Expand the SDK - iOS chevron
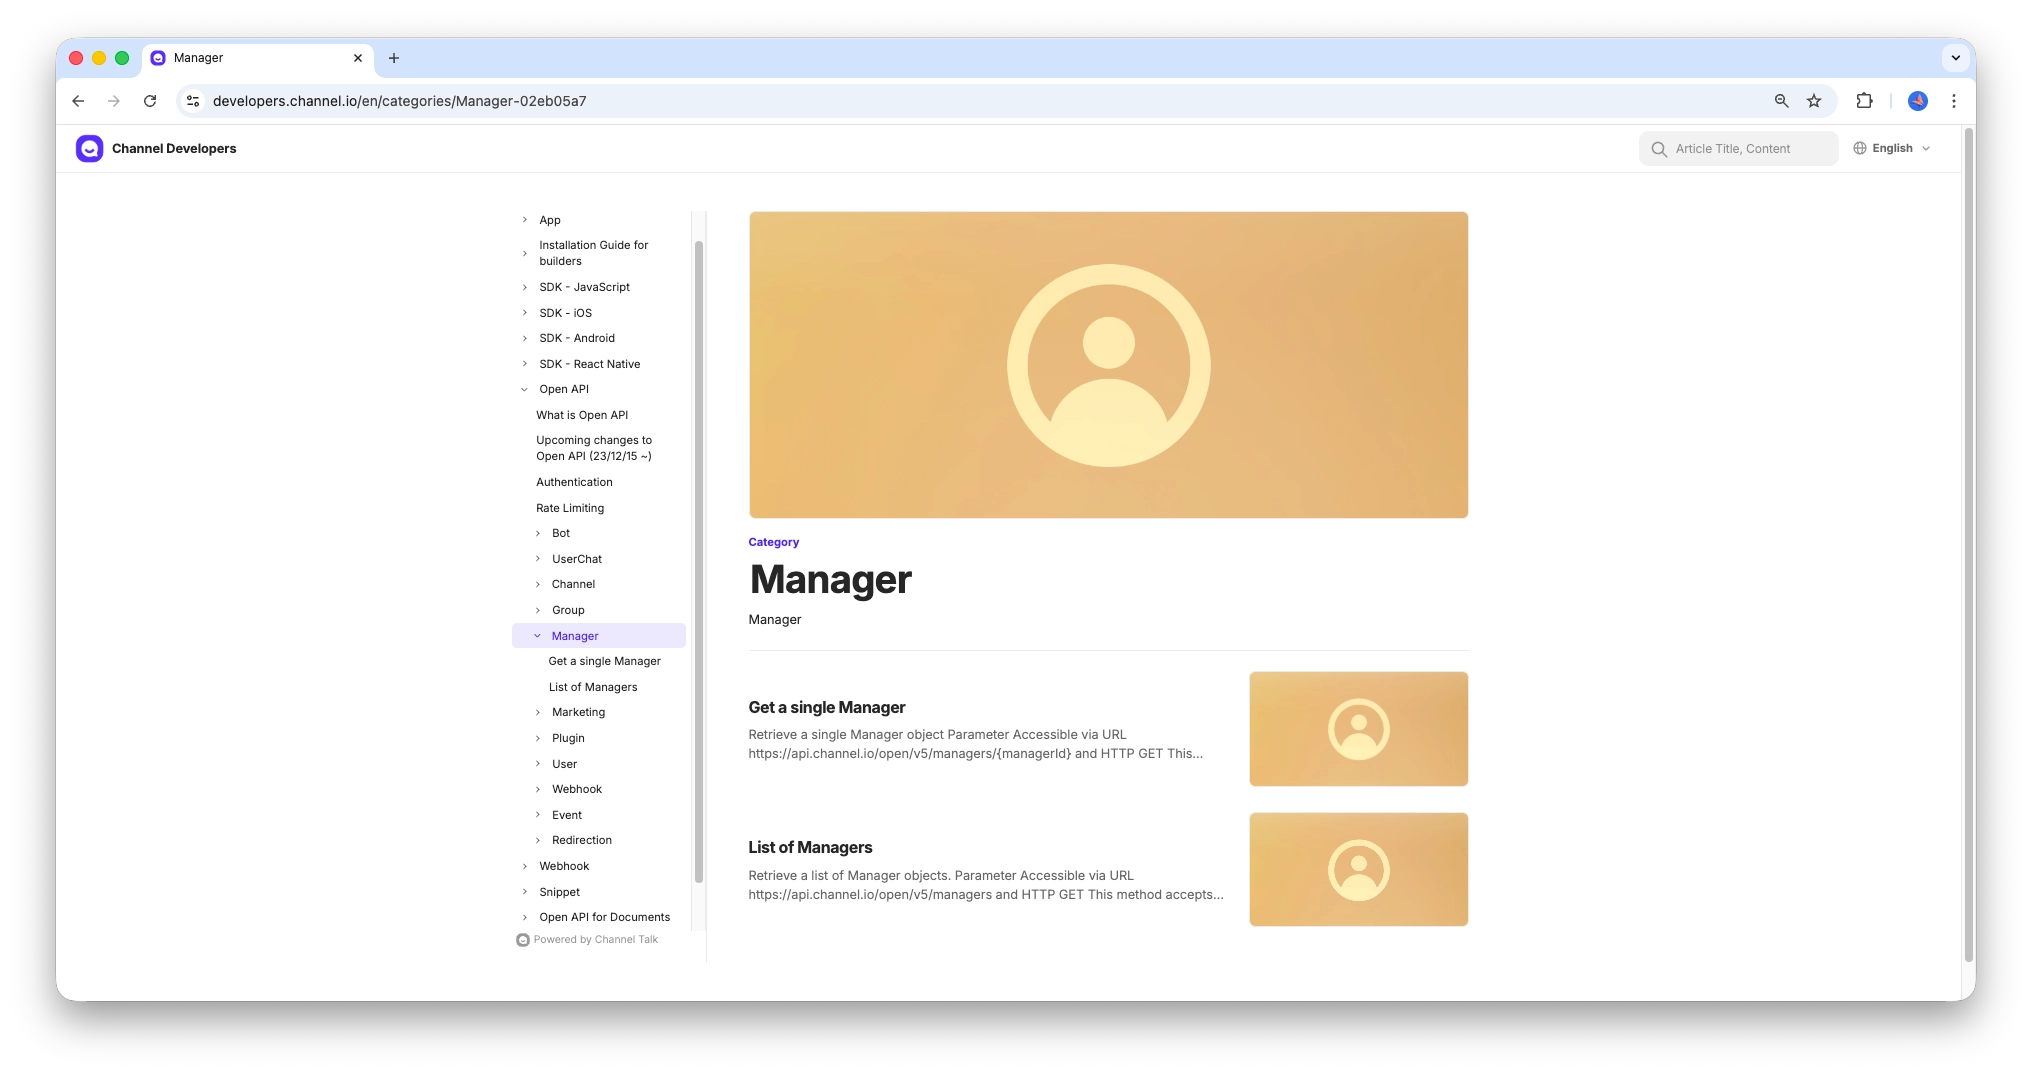This screenshot has height=1075, width=2032. click(525, 313)
